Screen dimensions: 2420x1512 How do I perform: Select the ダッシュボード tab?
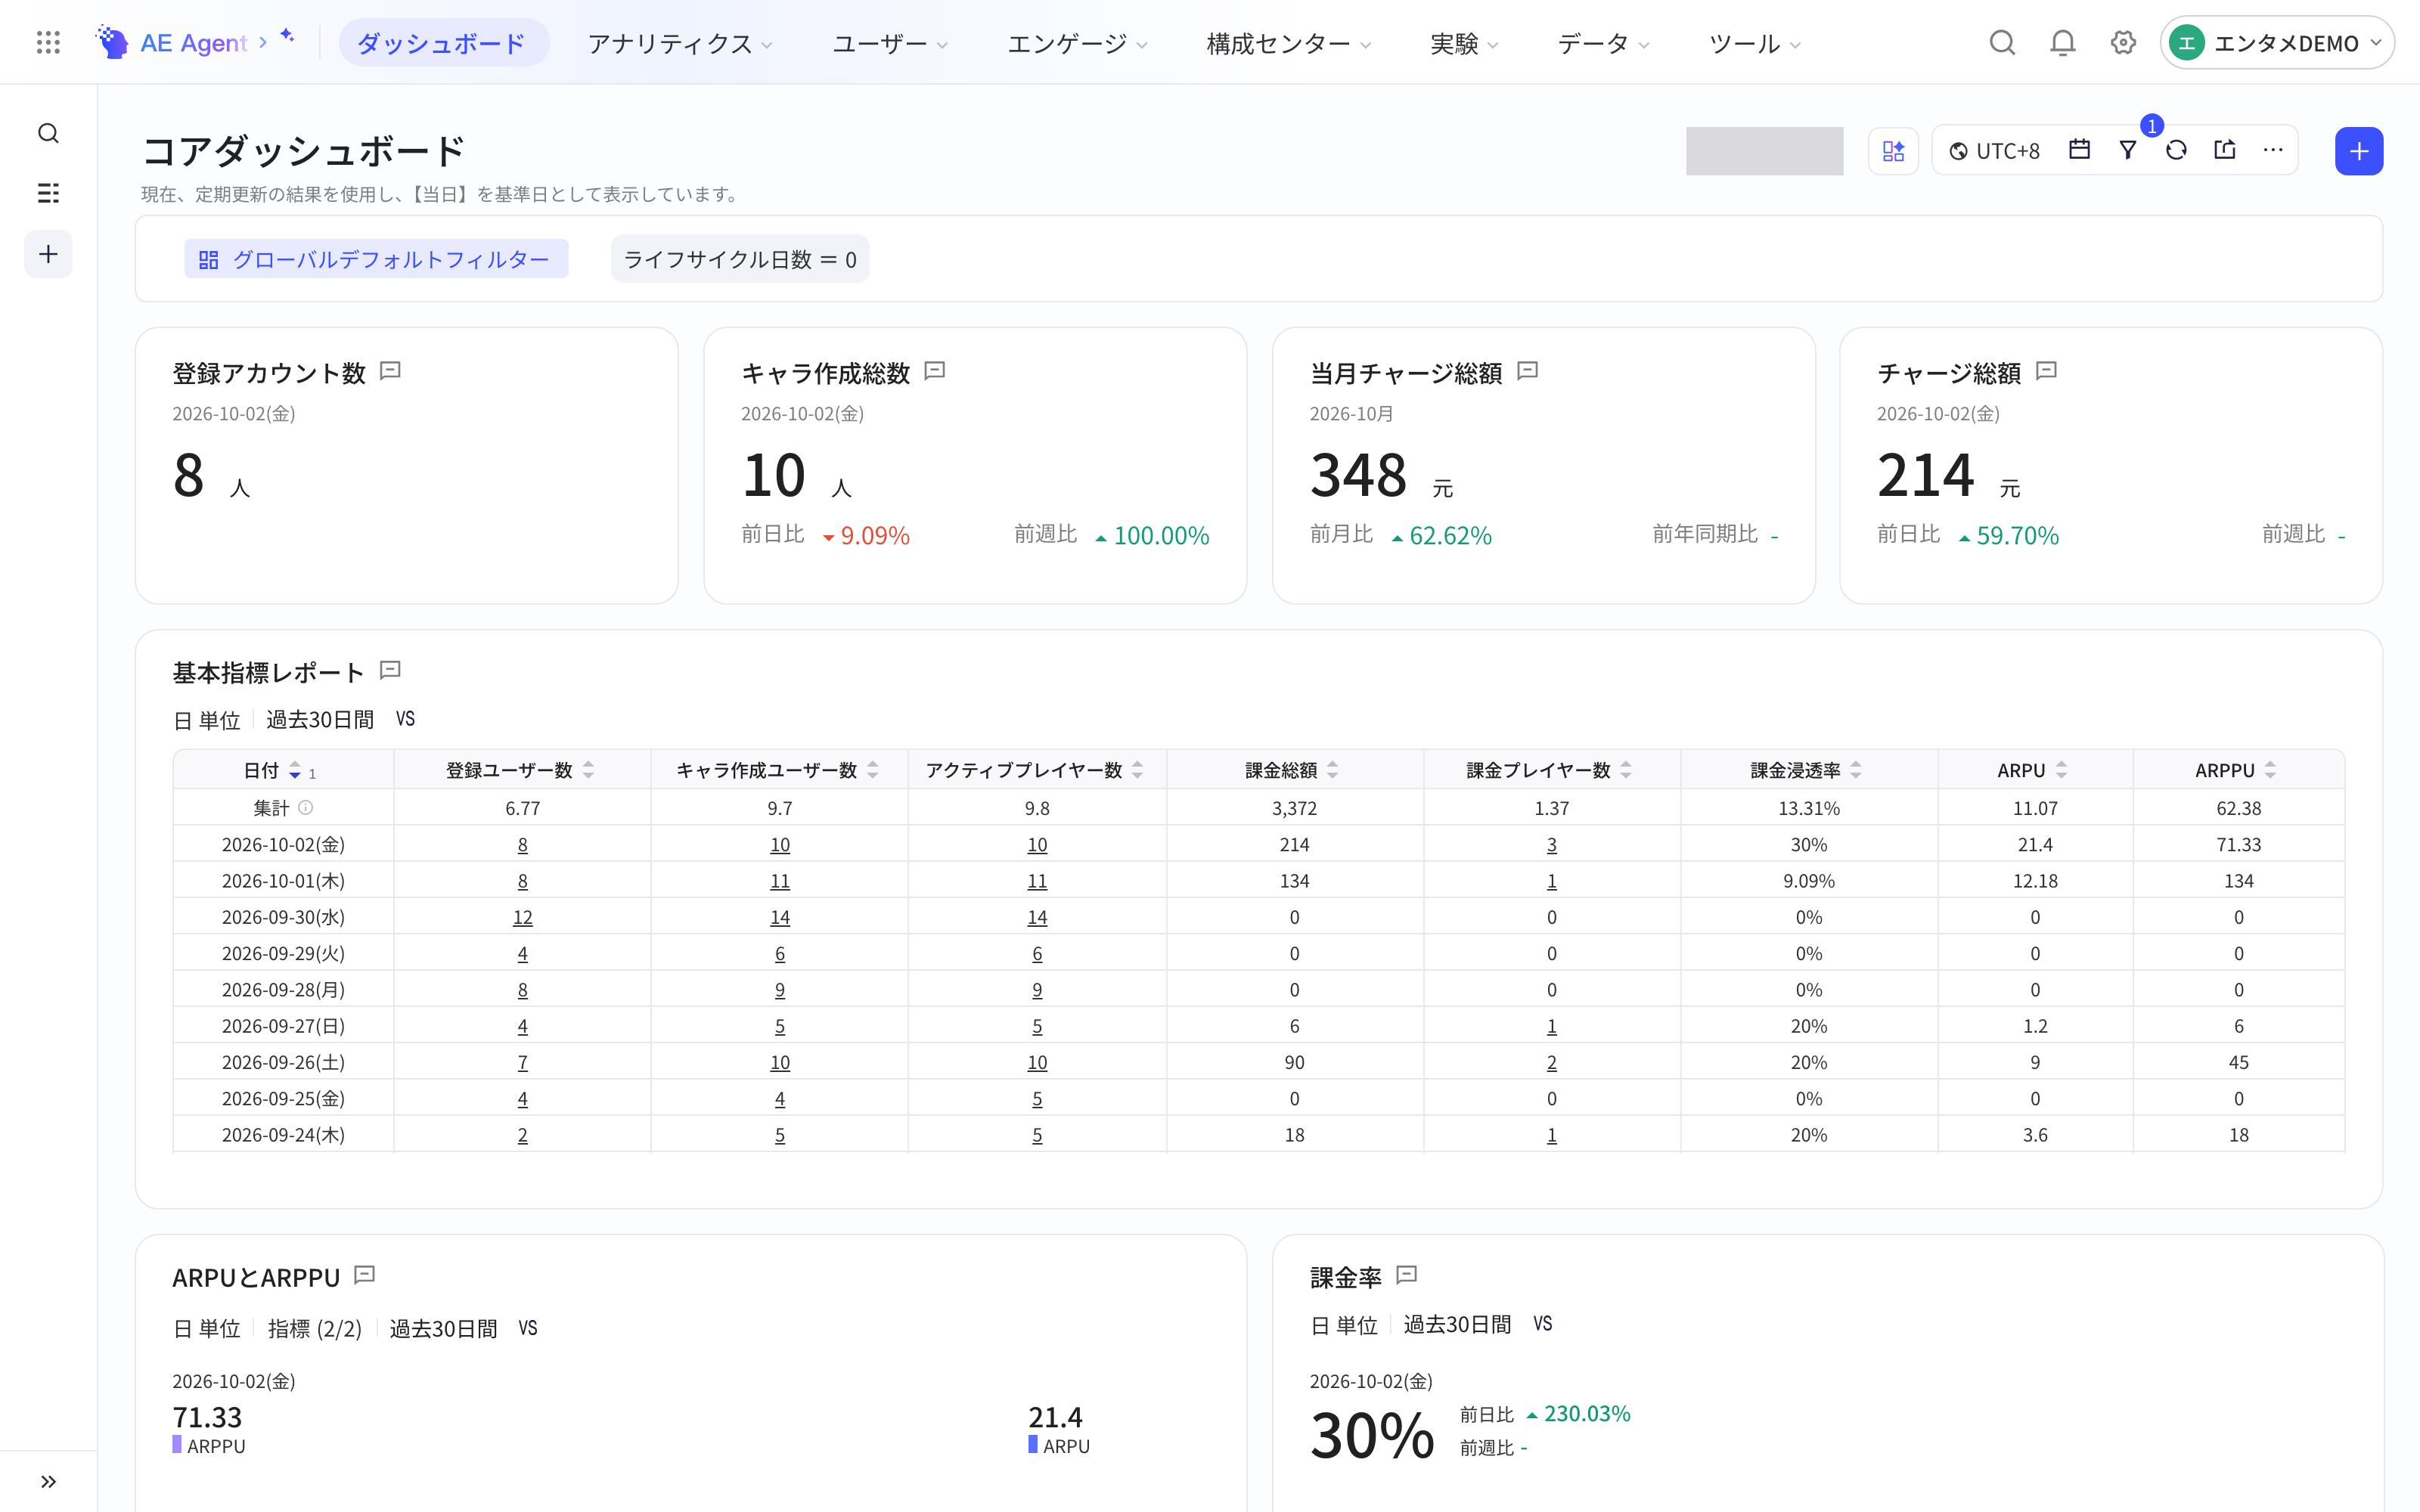coord(443,43)
